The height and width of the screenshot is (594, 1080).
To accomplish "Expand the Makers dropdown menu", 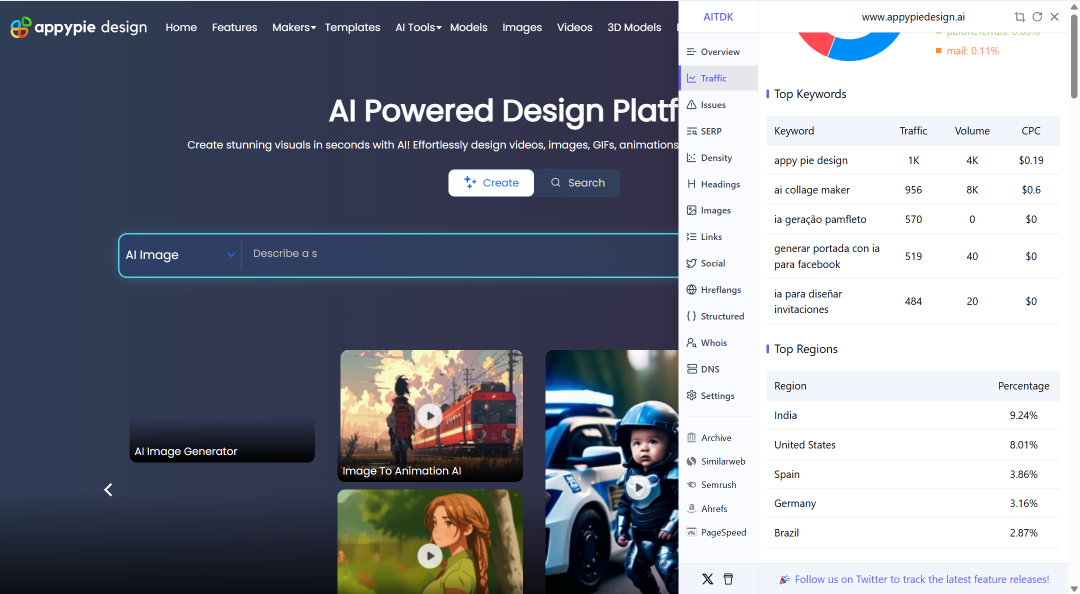I will pos(293,28).
